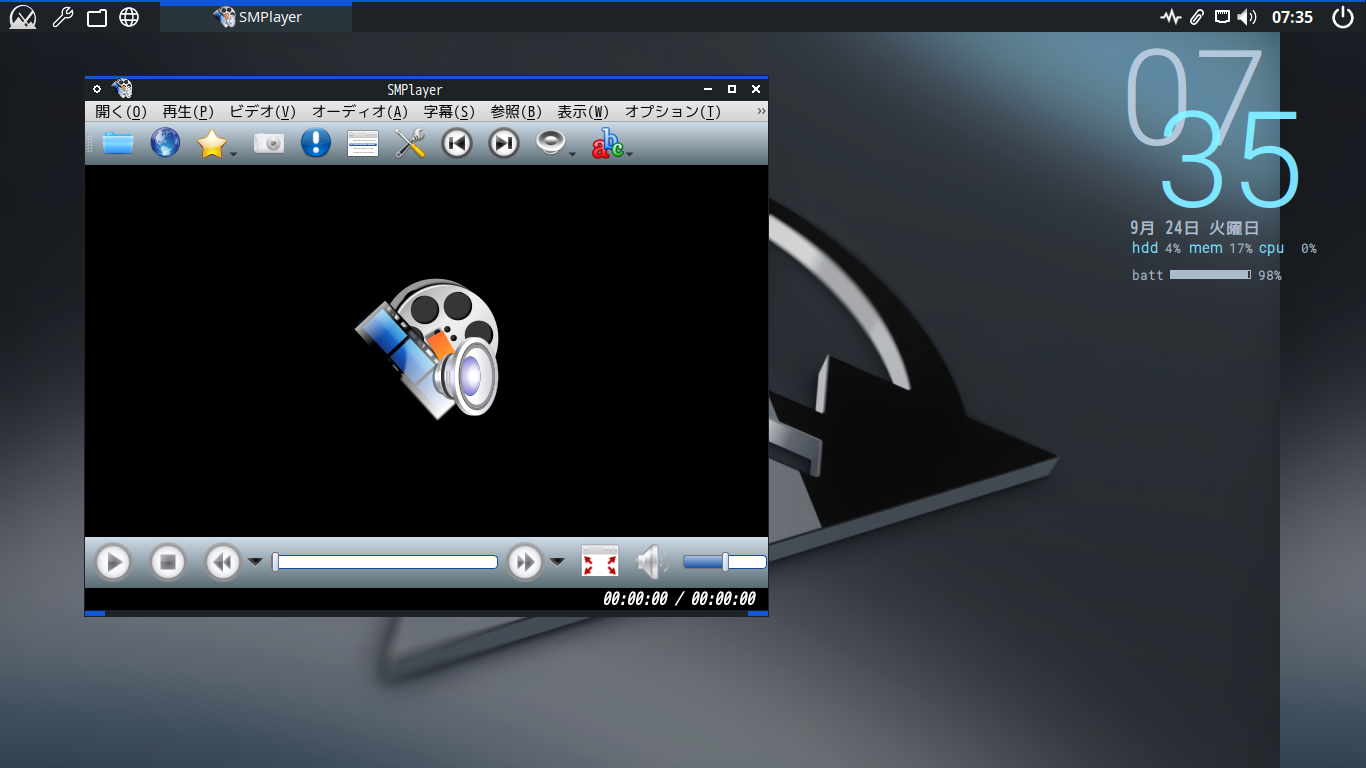Start playback with the Play button
1366x768 pixels.
[x=113, y=562]
